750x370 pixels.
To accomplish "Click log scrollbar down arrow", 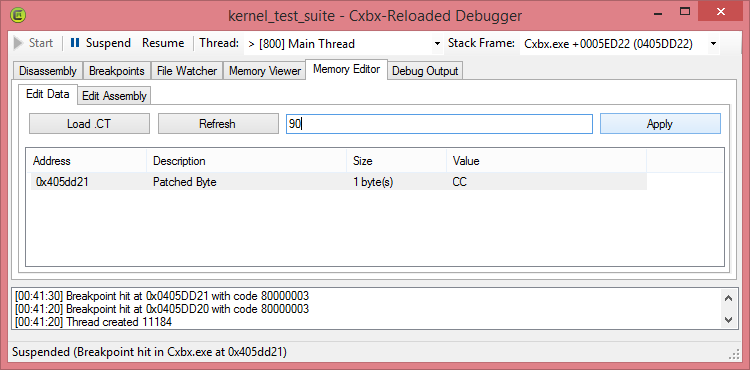I will [x=728, y=319].
